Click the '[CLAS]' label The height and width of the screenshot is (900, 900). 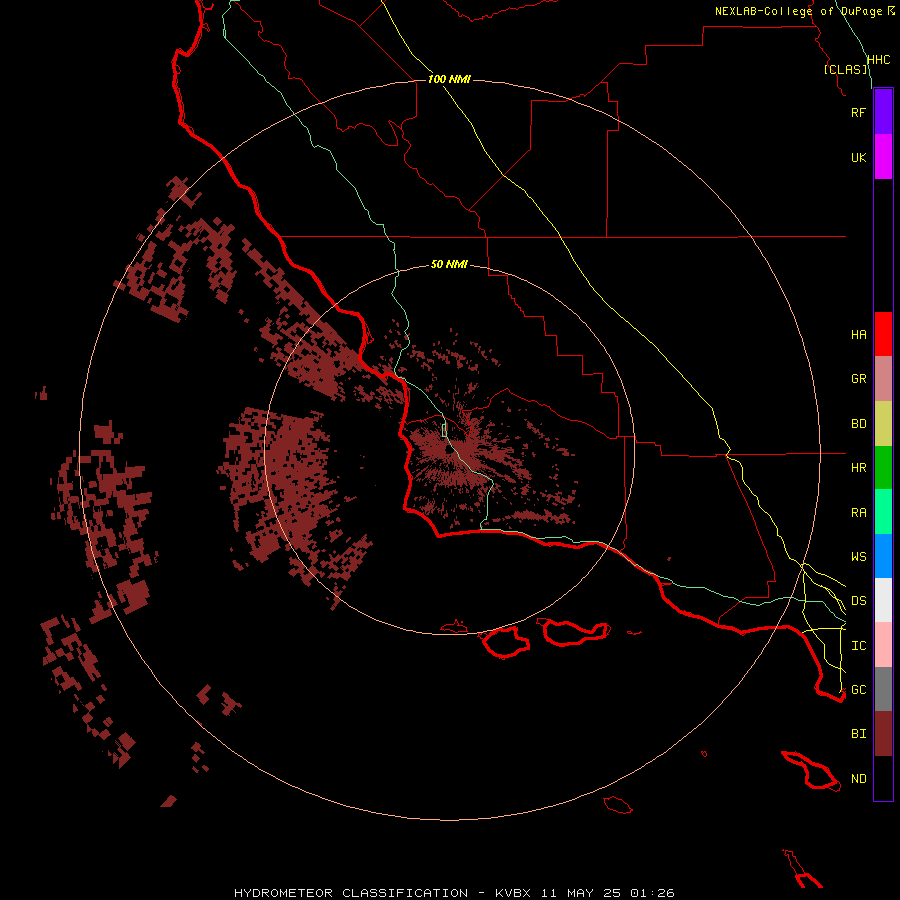click(846, 69)
